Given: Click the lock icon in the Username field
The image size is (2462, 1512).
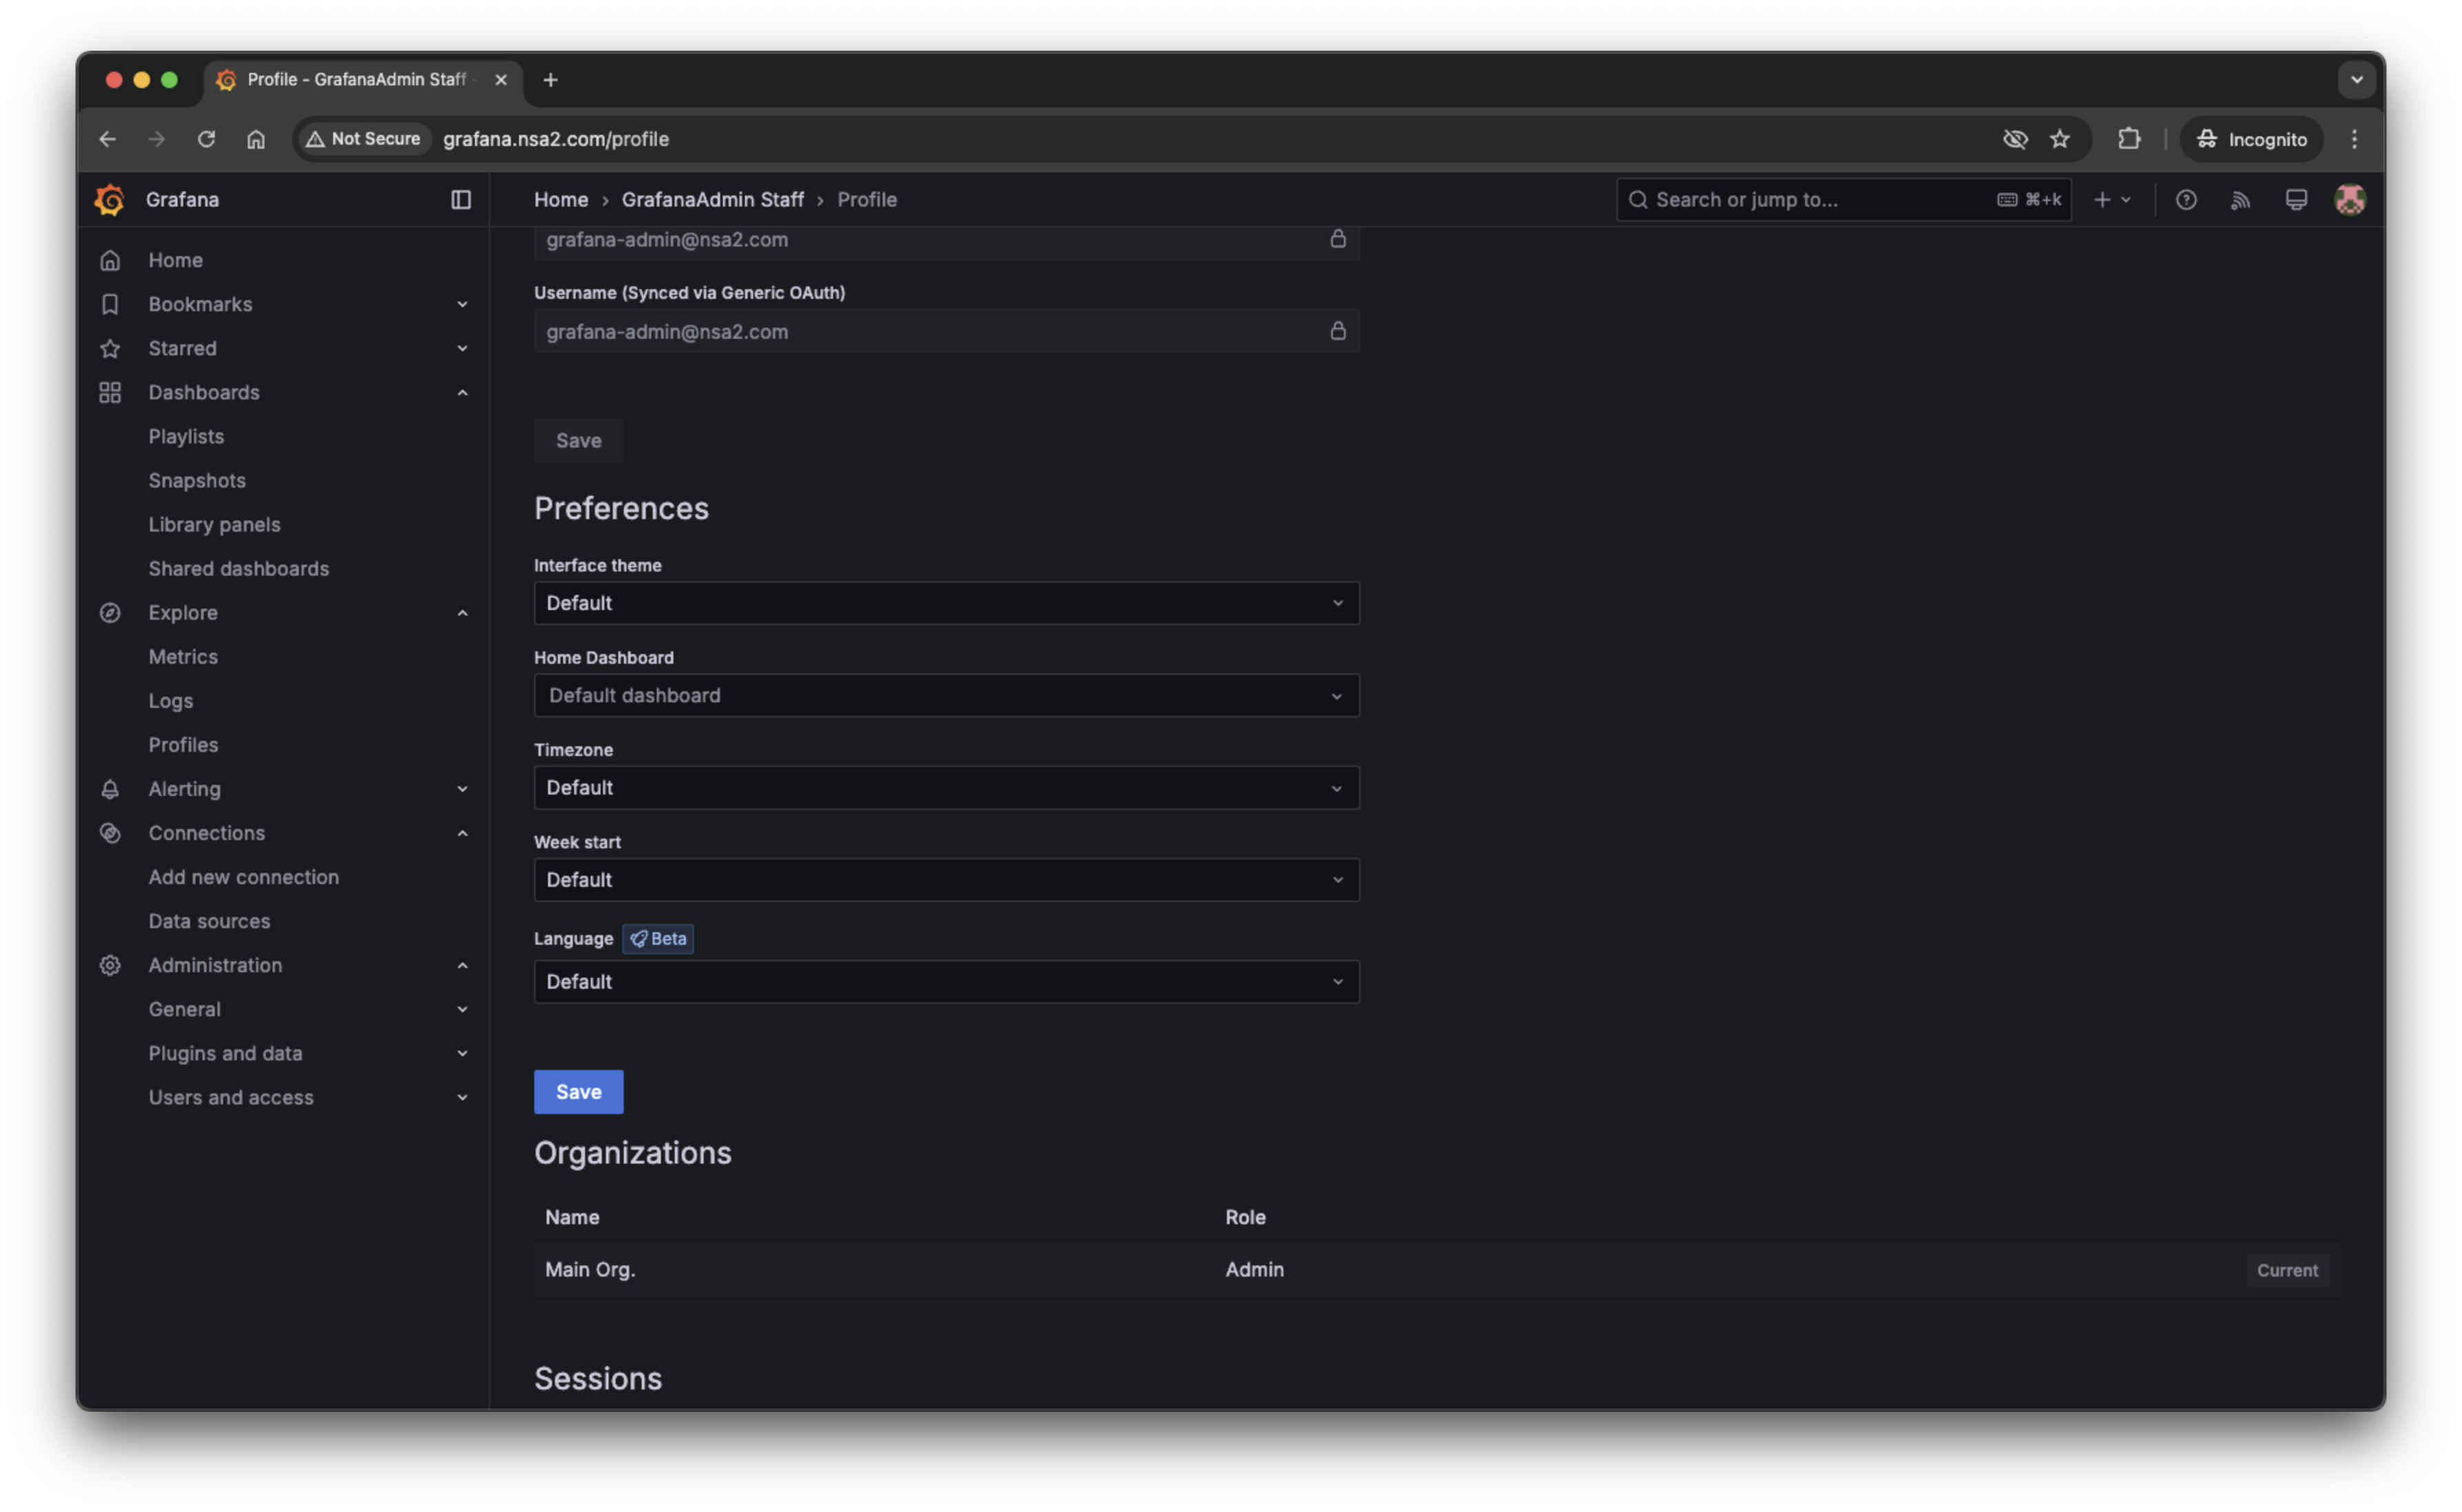Looking at the screenshot, I should click(1337, 330).
